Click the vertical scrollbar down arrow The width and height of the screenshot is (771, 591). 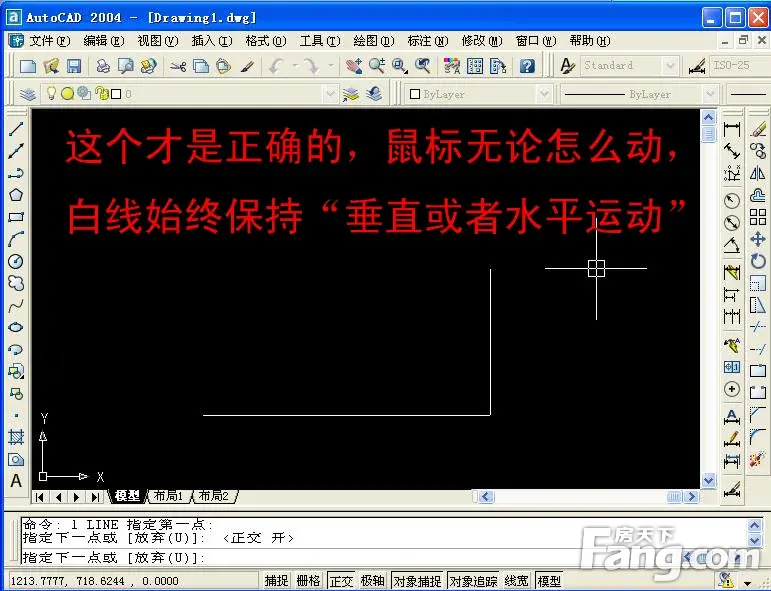click(709, 480)
